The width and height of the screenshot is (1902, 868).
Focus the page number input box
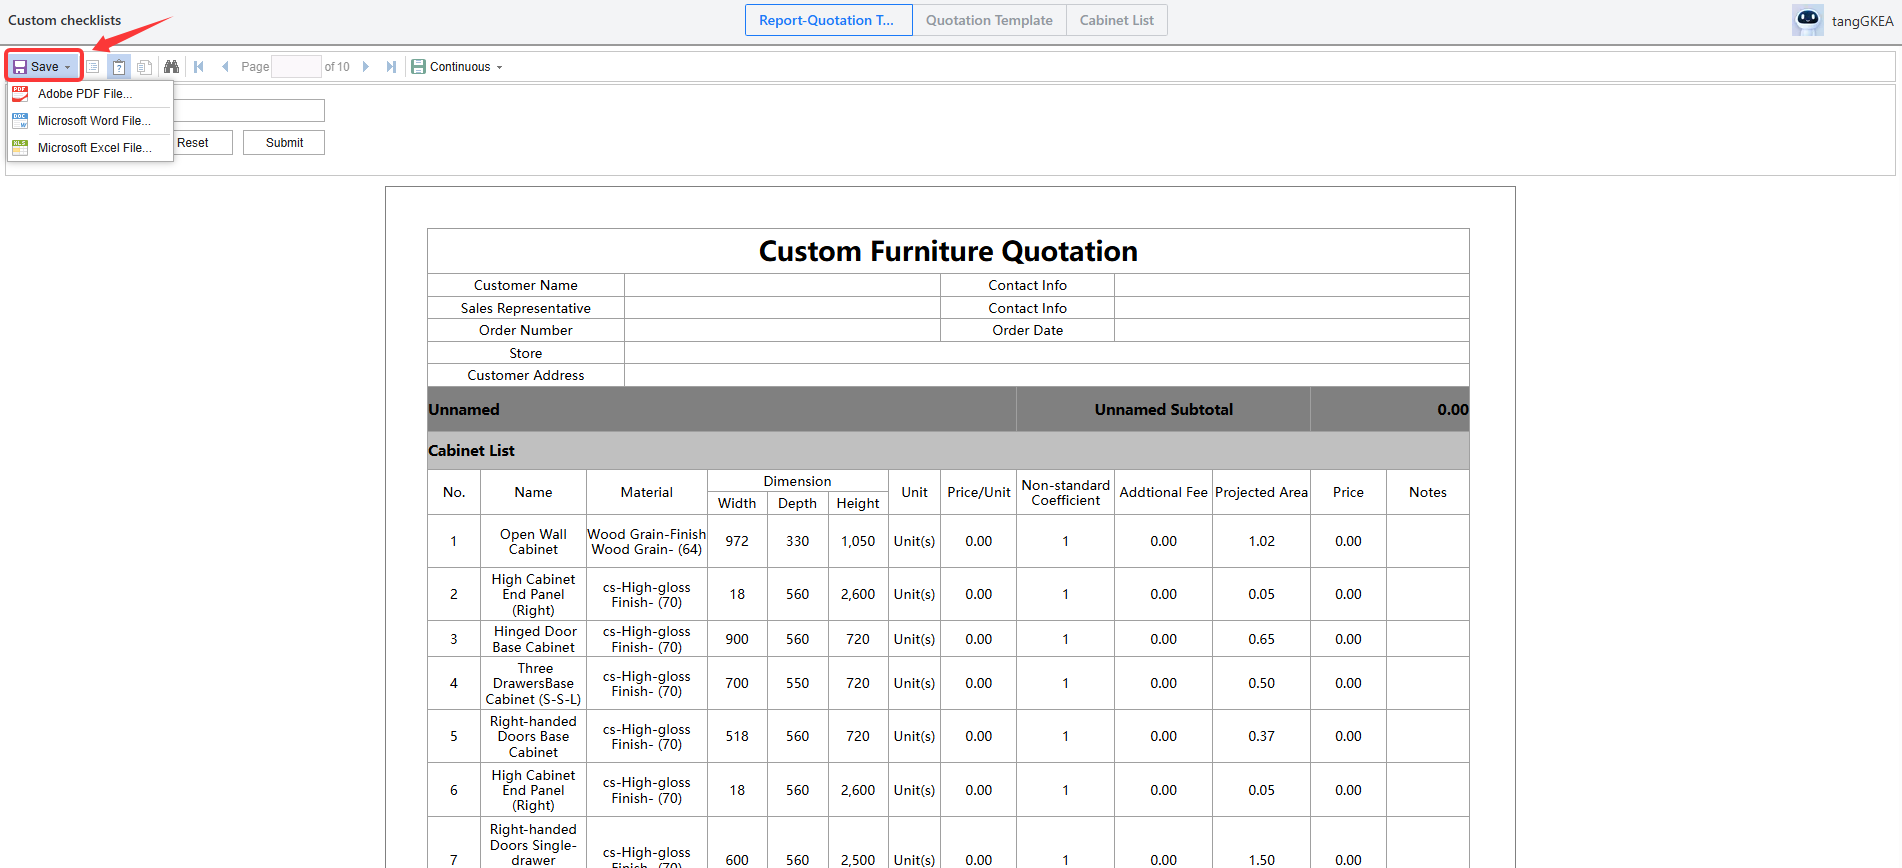tap(296, 67)
